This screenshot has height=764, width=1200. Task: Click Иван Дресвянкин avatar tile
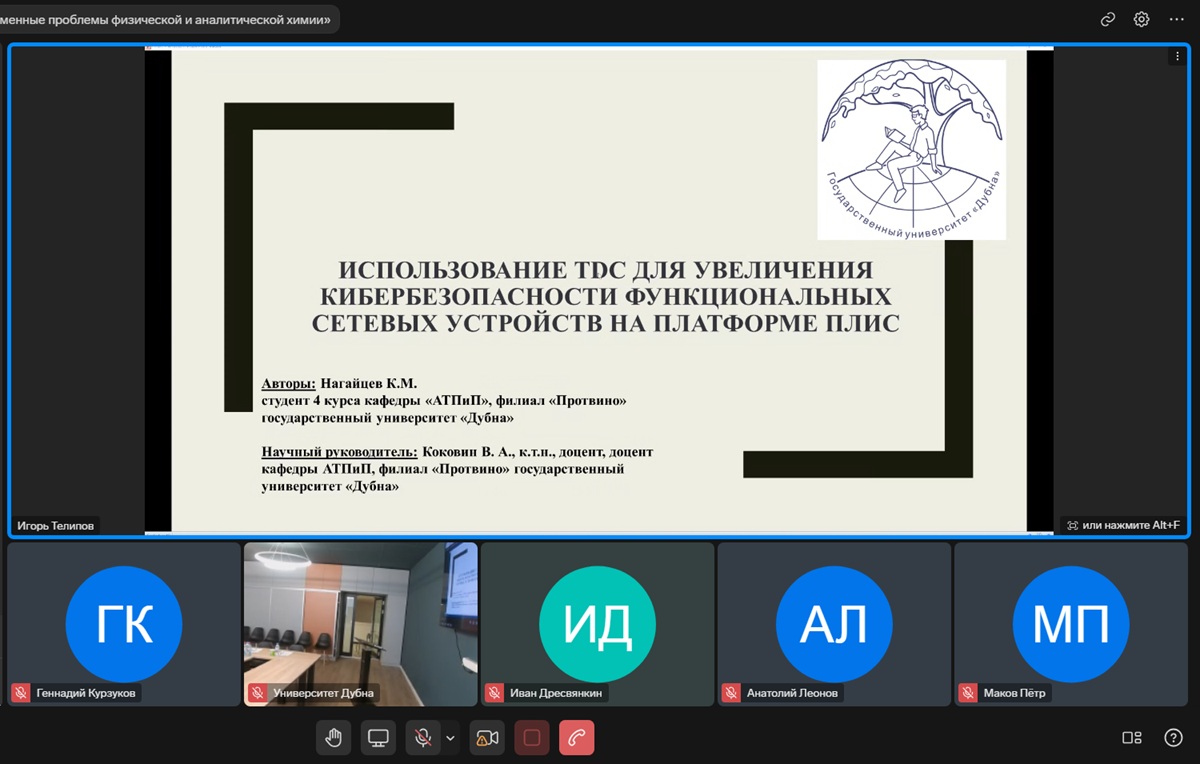pos(597,624)
